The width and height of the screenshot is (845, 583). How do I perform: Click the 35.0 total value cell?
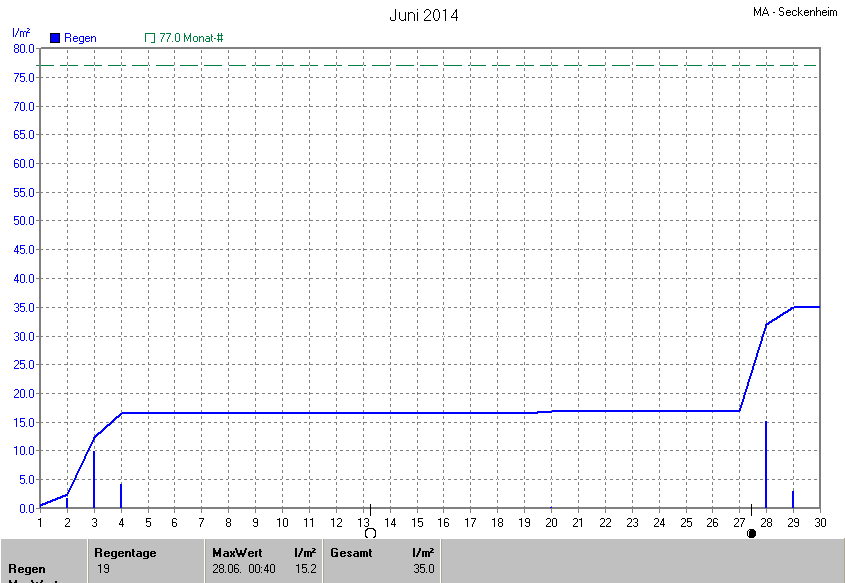tap(425, 569)
